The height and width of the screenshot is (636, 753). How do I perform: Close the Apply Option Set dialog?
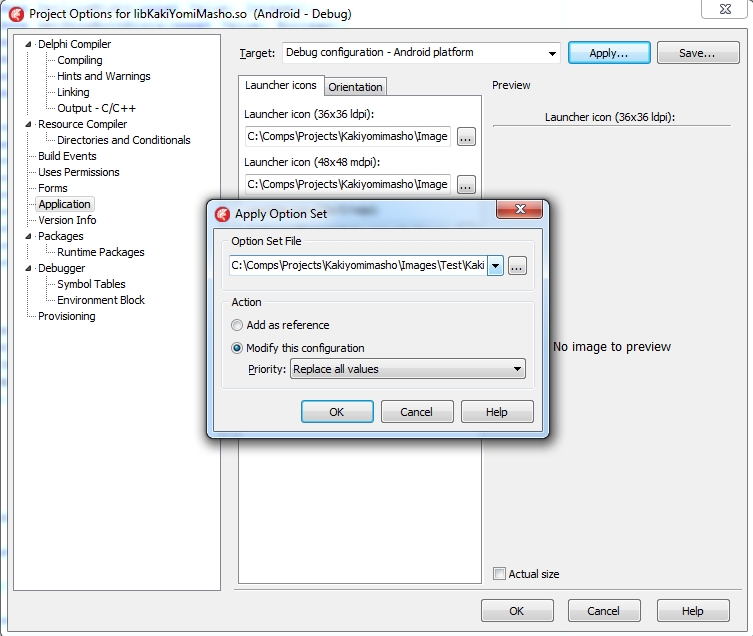pos(520,209)
